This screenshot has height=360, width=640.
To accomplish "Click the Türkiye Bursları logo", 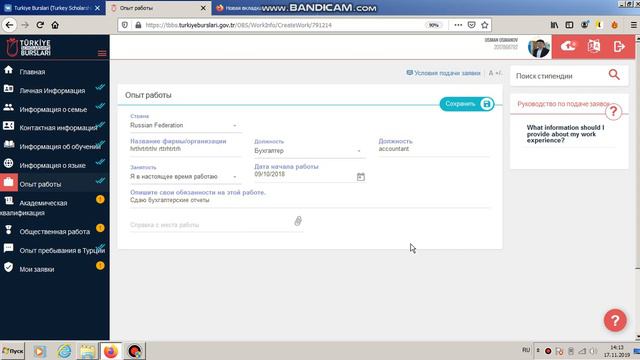I will [x=29, y=47].
